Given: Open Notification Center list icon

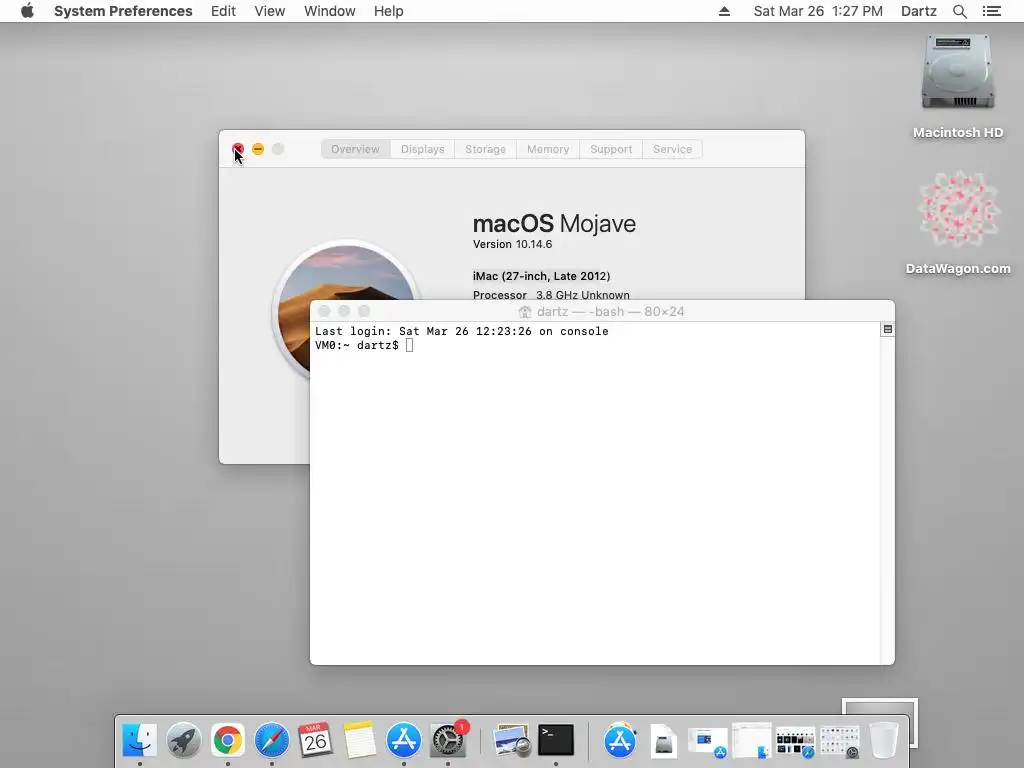Looking at the screenshot, I should (x=991, y=11).
